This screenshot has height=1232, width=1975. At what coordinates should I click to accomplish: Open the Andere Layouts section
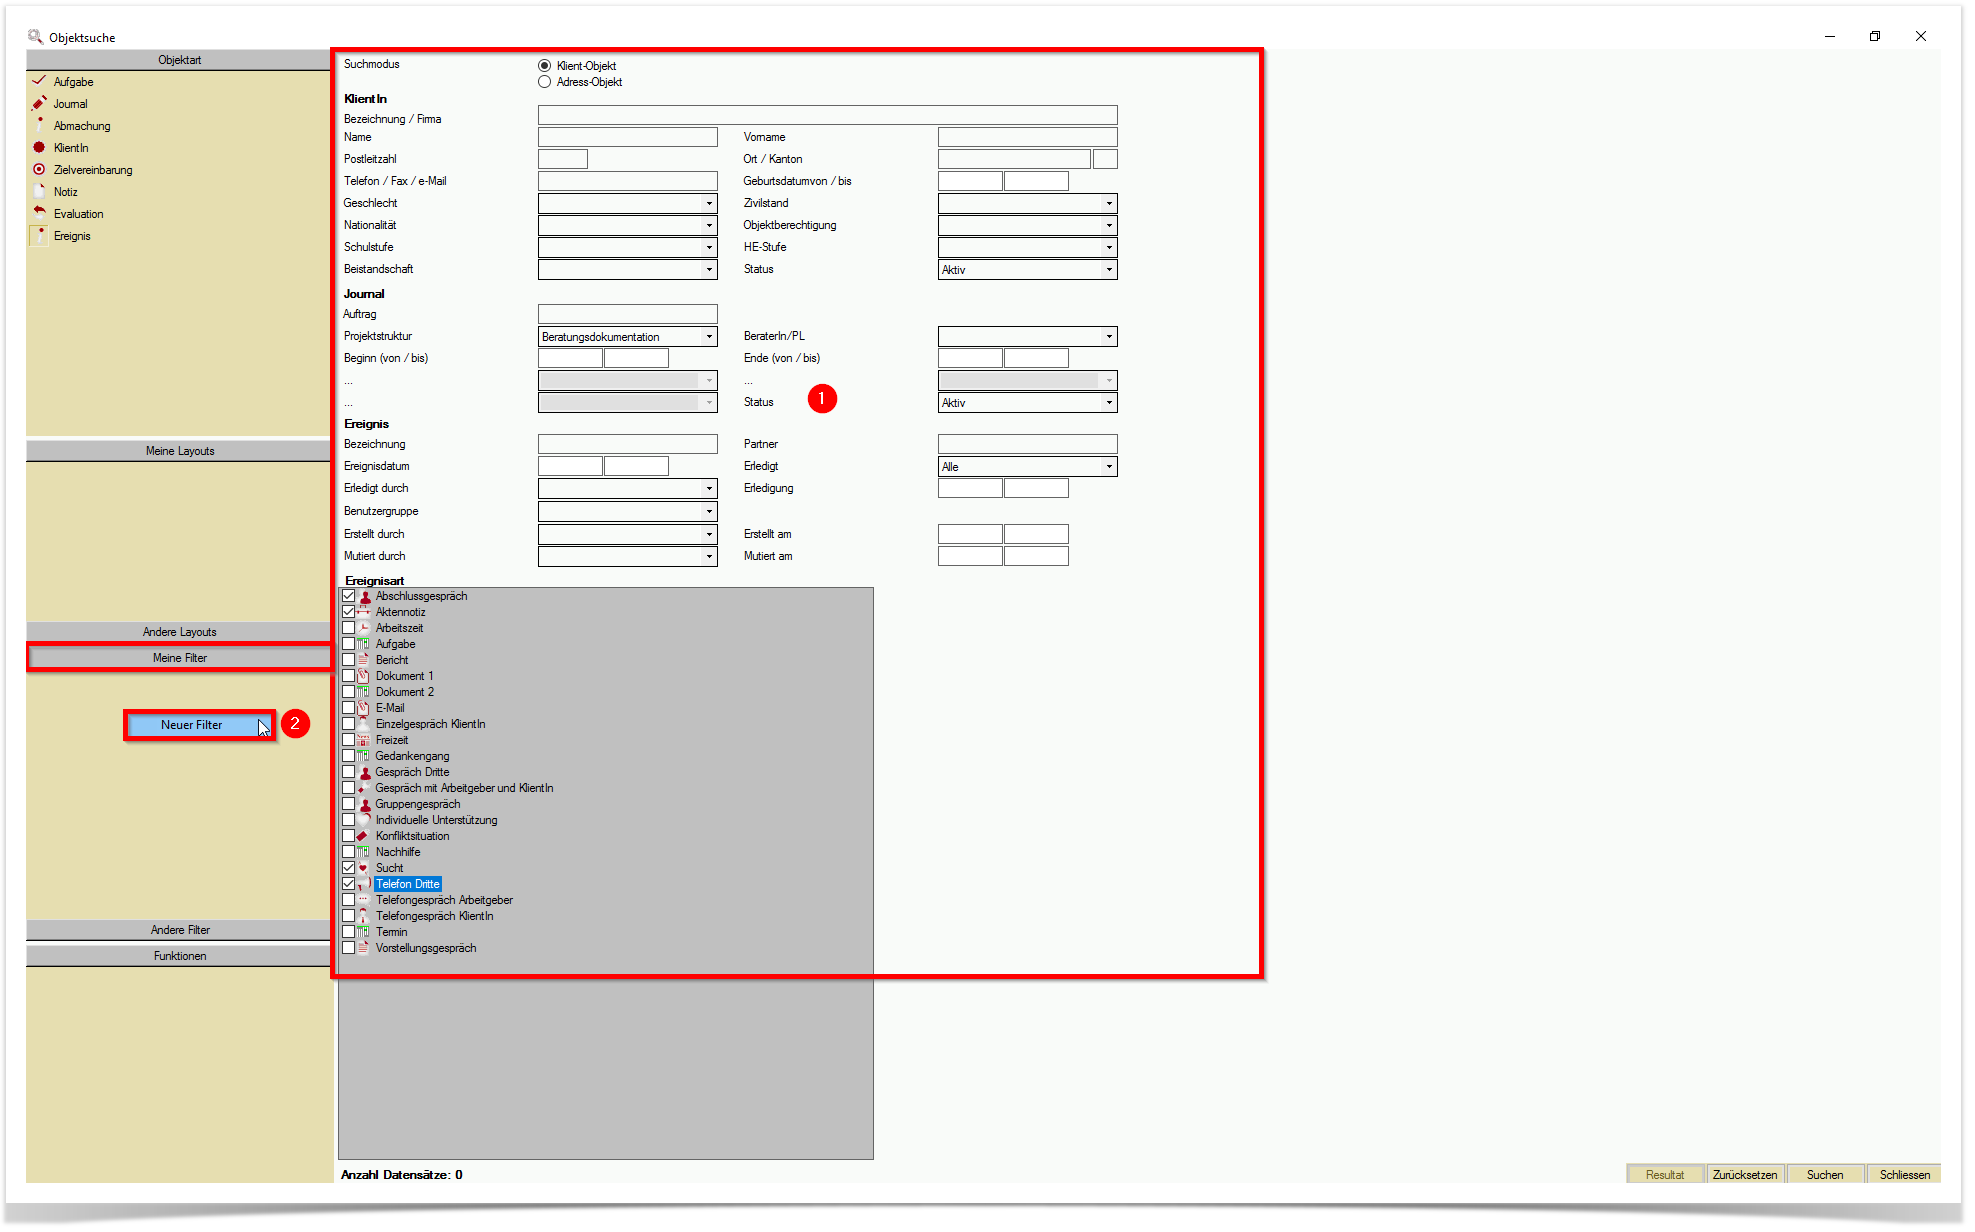[x=179, y=632]
